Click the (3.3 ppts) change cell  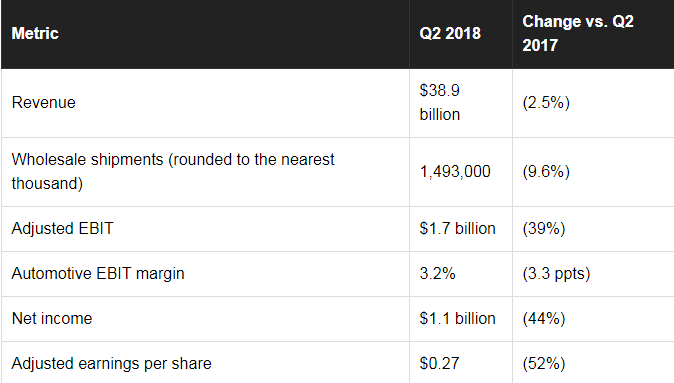tap(556, 274)
